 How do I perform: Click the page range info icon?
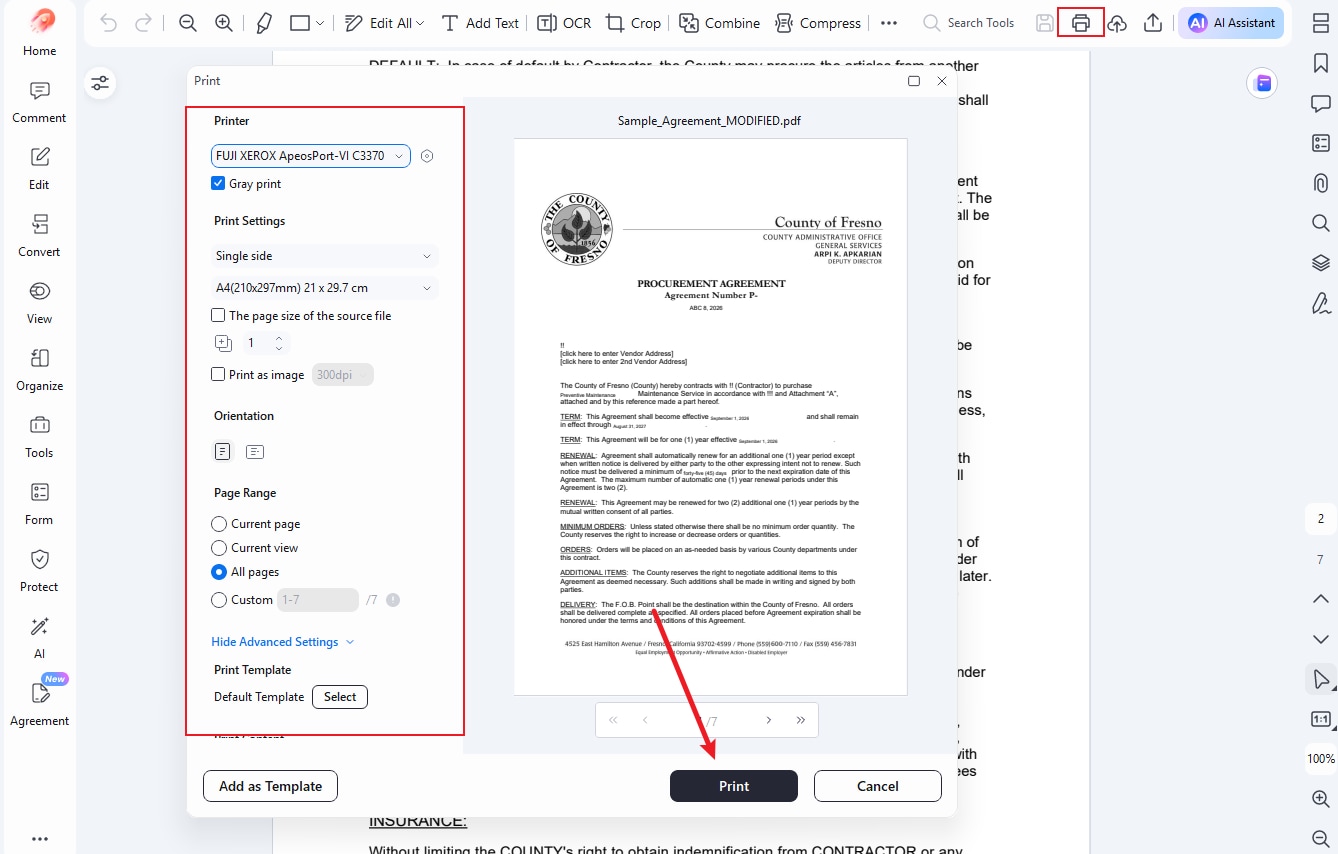tap(393, 600)
